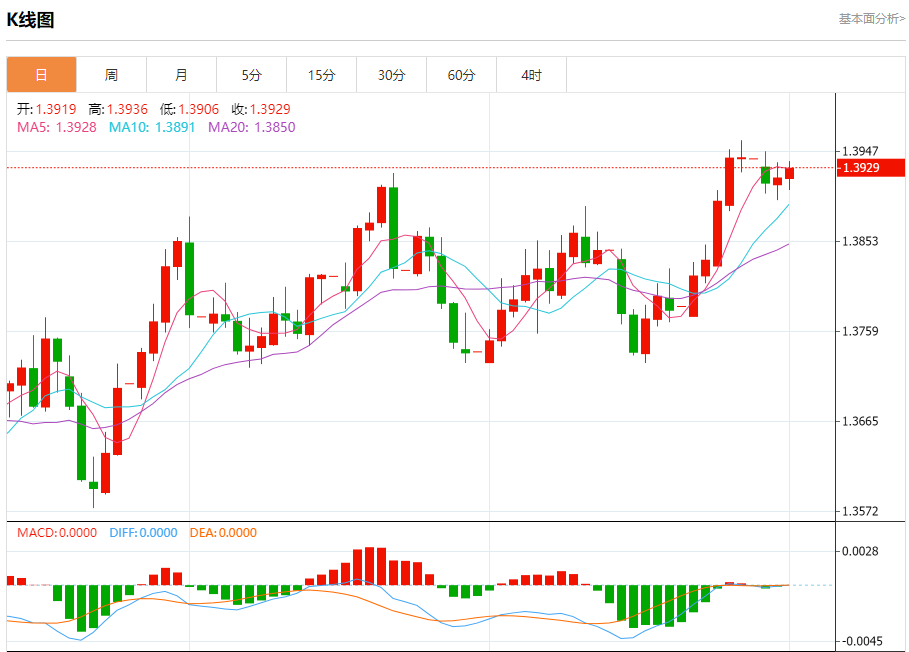Switch to the 月 monthly tab
The image size is (909, 652).
(x=181, y=75)
